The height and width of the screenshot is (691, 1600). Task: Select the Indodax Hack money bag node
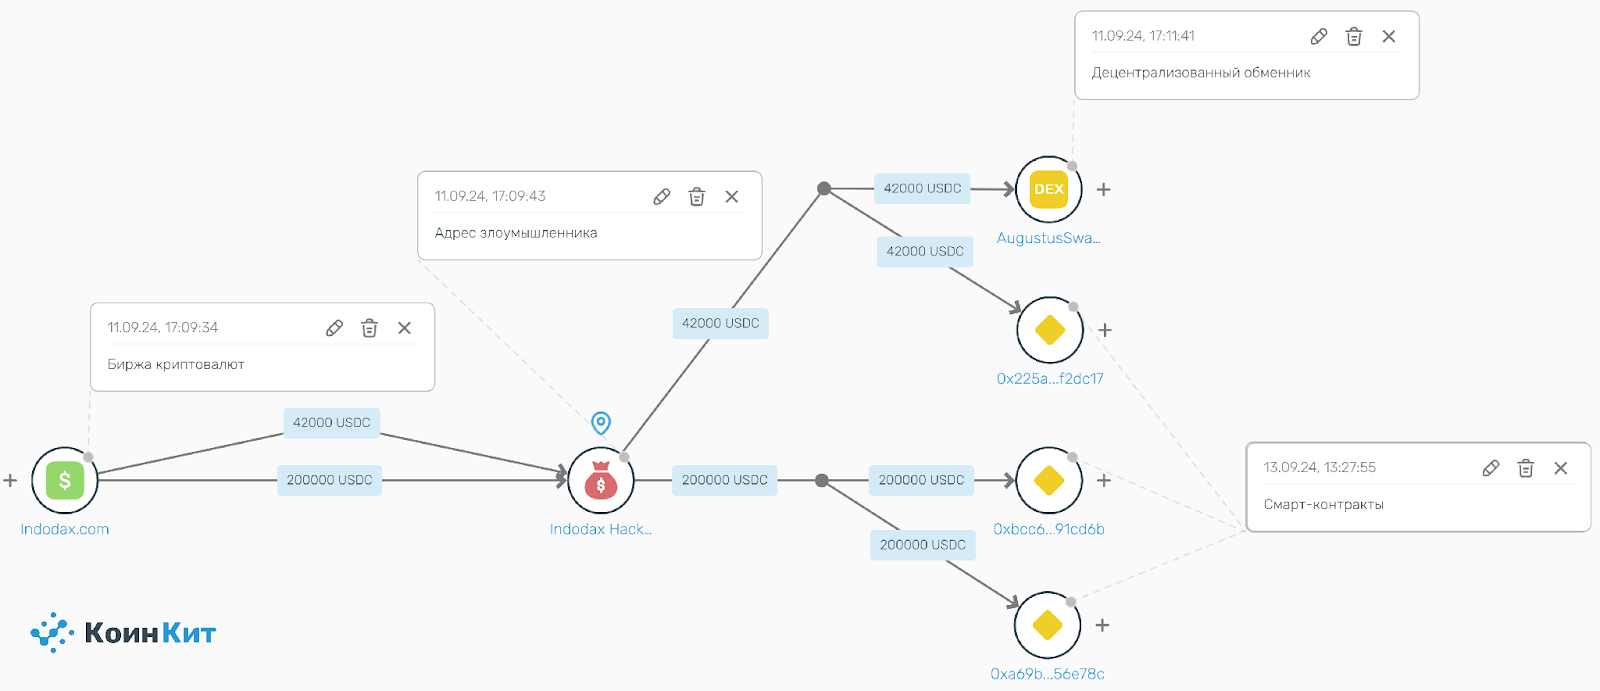(x=601, y=480)
